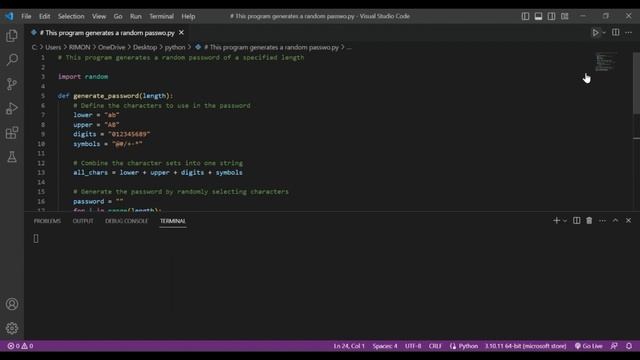The width and height of the screenshot is (640, 360).
Task: Open the Edit menu
Action: click(x=44, y=16)
